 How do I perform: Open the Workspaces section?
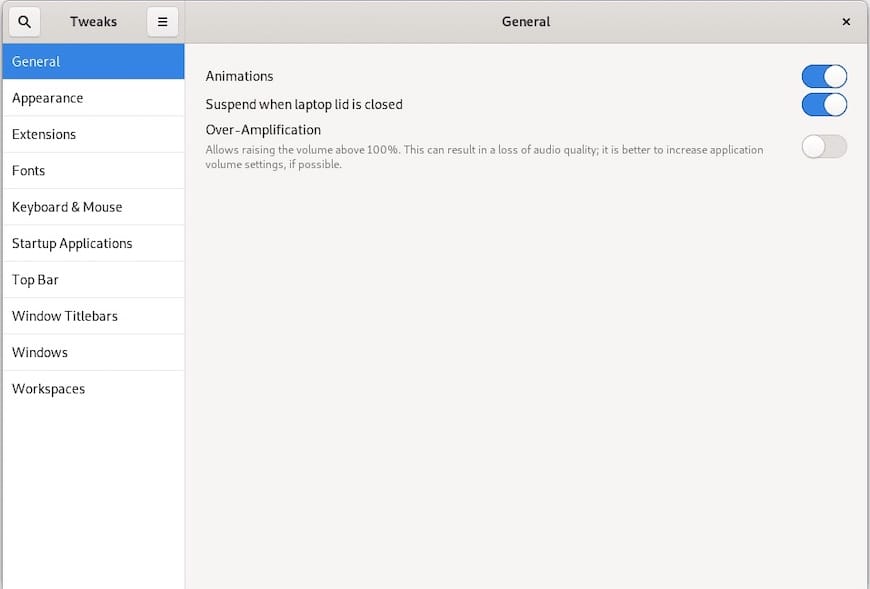[x=93, y=389]
